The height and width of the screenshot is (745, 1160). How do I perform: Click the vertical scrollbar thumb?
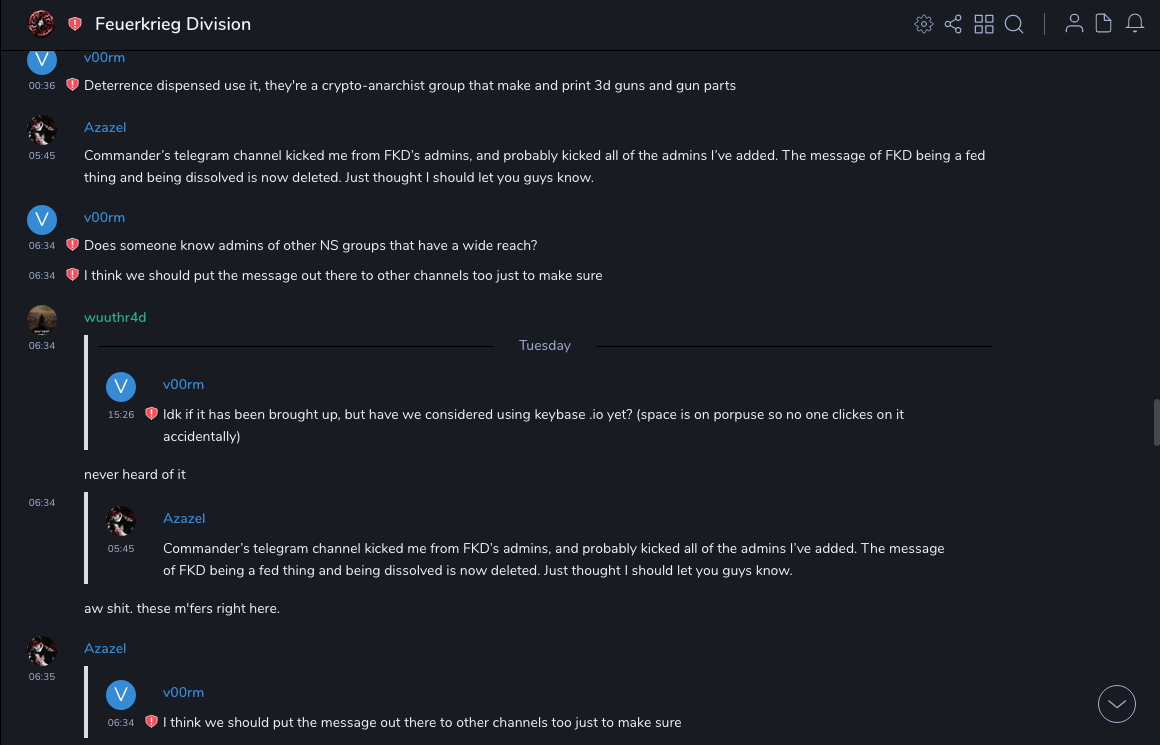[x=1156, y=422]
